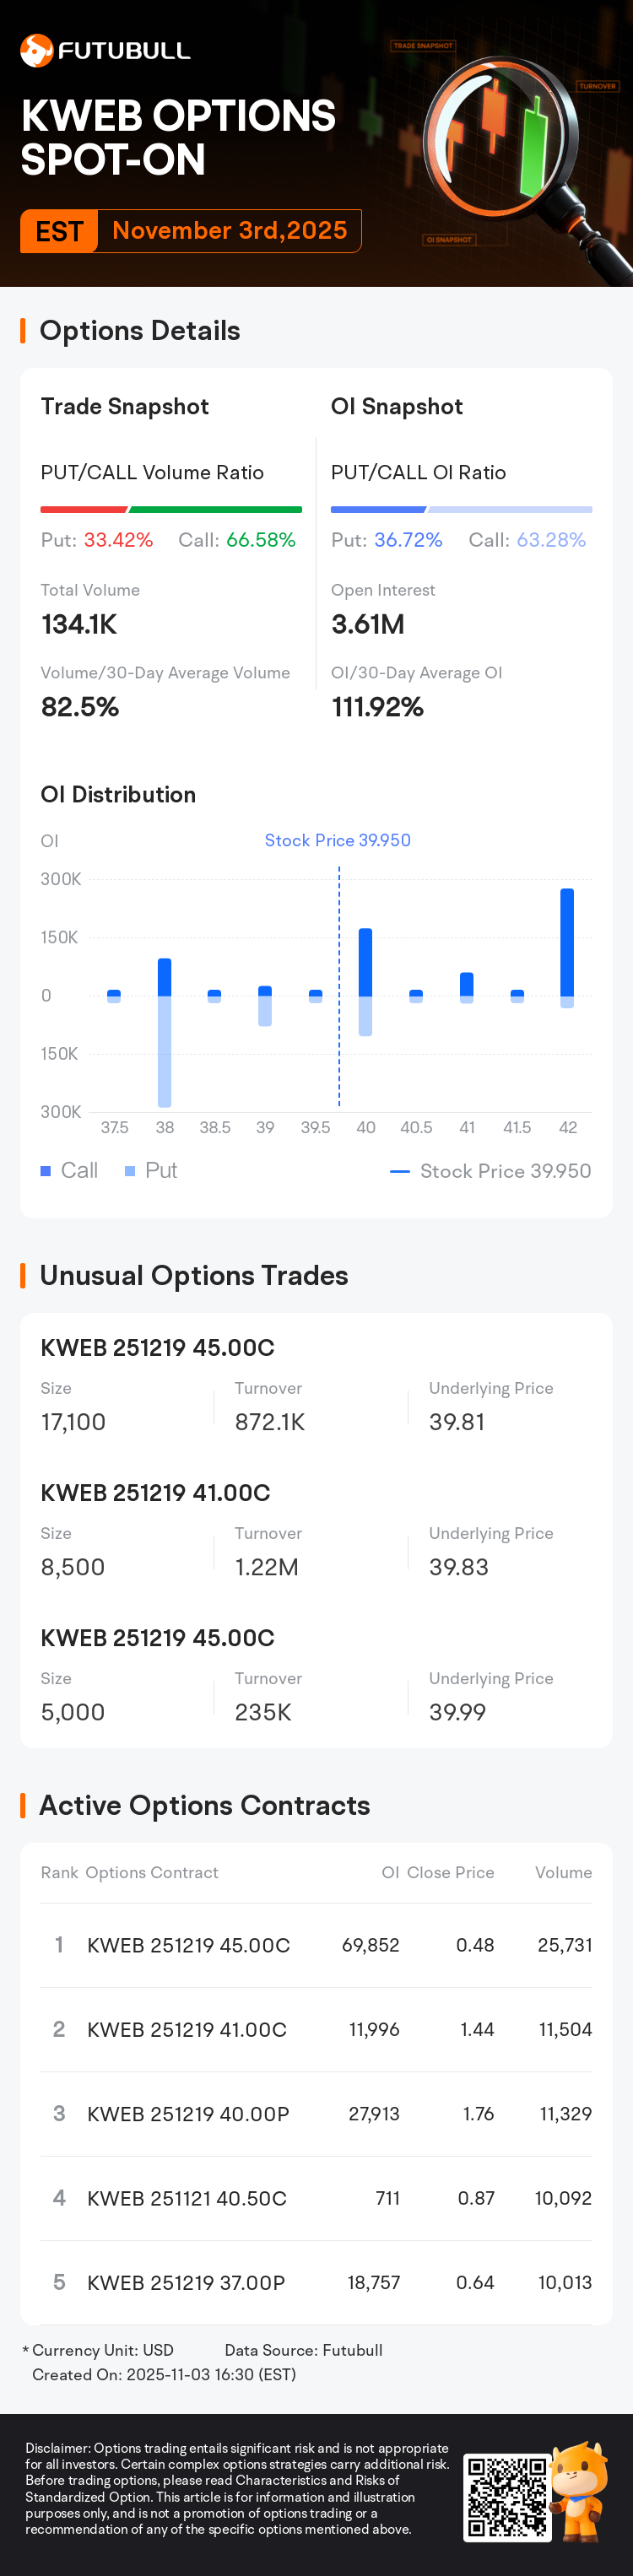Click the Futubull logo icon
This screenshot has width=633, height=2576.
click(x=37, y=50)
